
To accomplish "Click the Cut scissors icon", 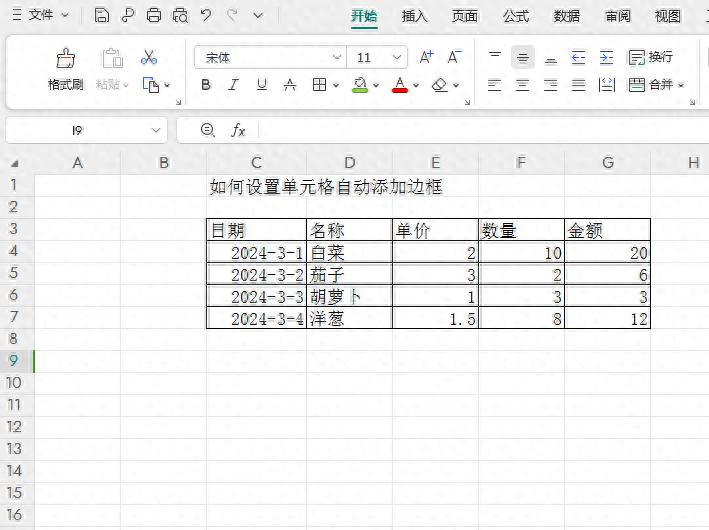I will click(x=148, y=57).
